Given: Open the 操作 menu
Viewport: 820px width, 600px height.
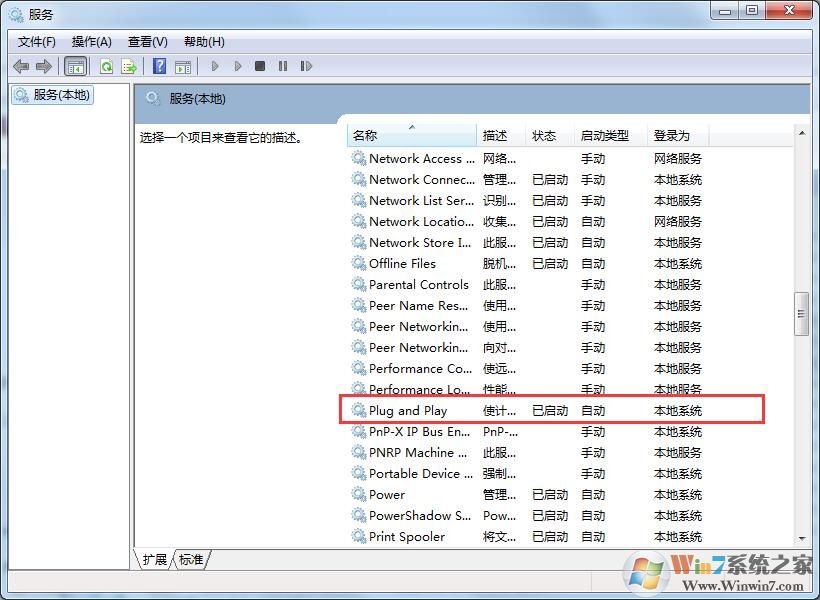Looking at the screenshot, I should 92,41.
